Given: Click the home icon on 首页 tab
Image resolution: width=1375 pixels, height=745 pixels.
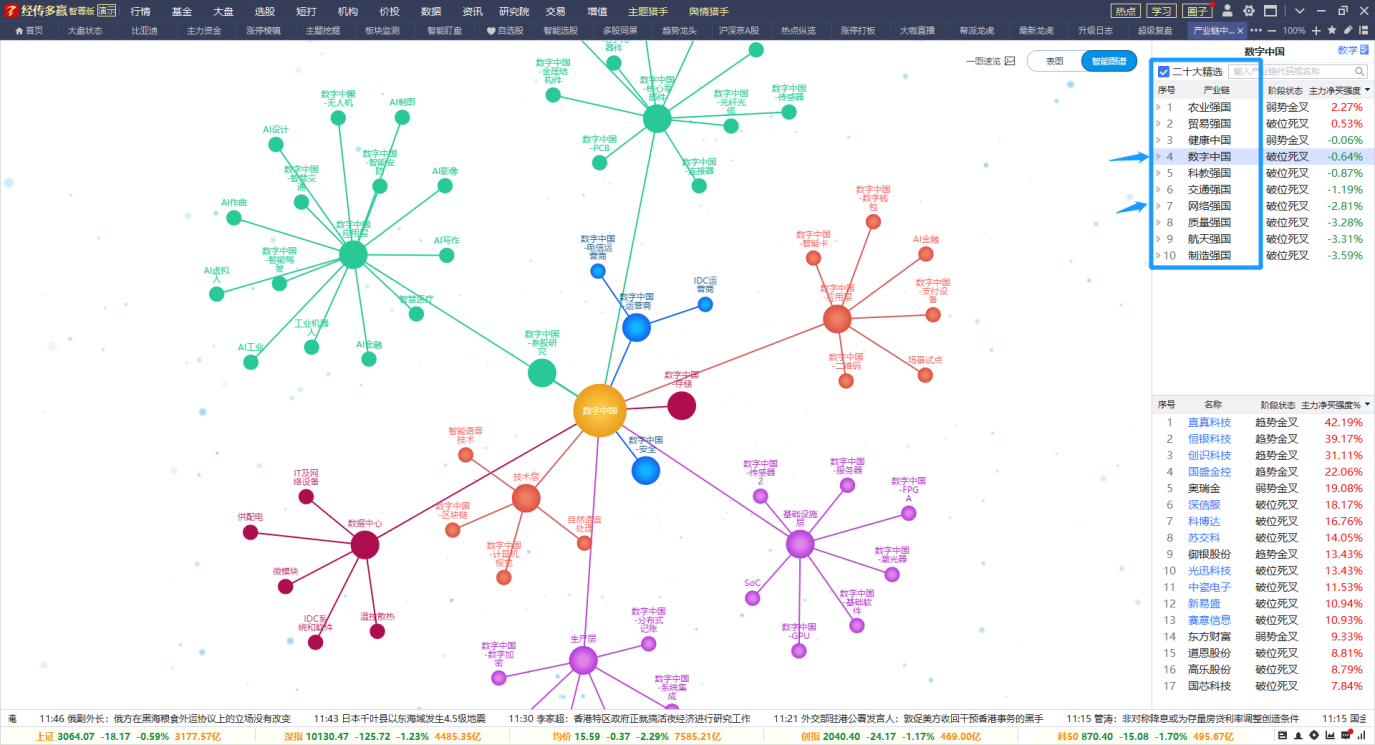Looking at the screenshot, I should [x=18, y=31].
